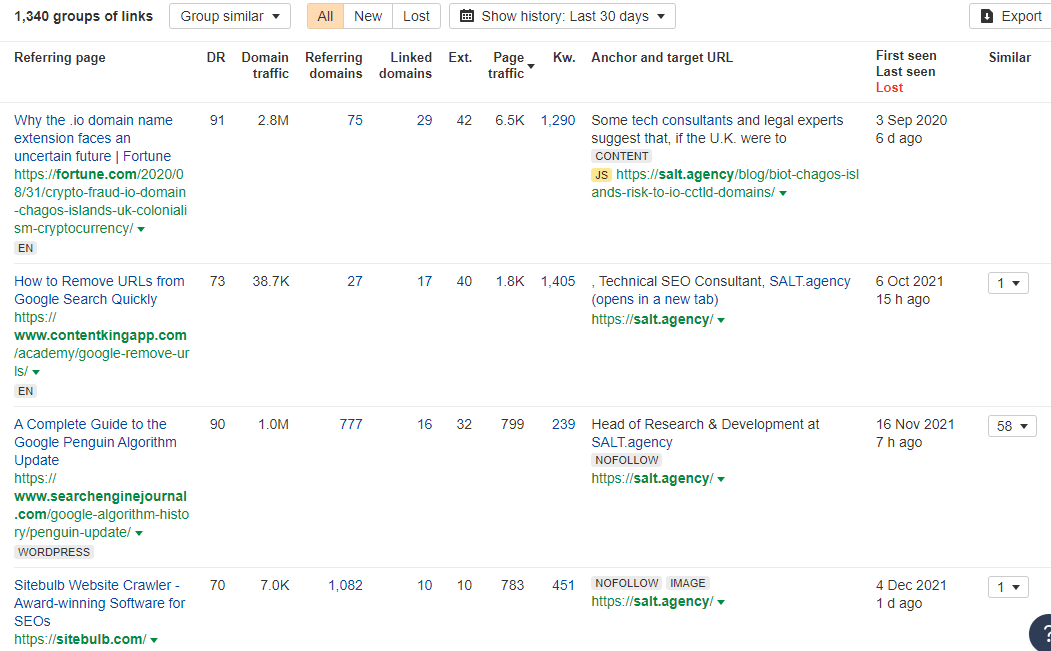Open the SALT.agency anchor in Penguin row

pyautogui.click(x=631, y=442)
